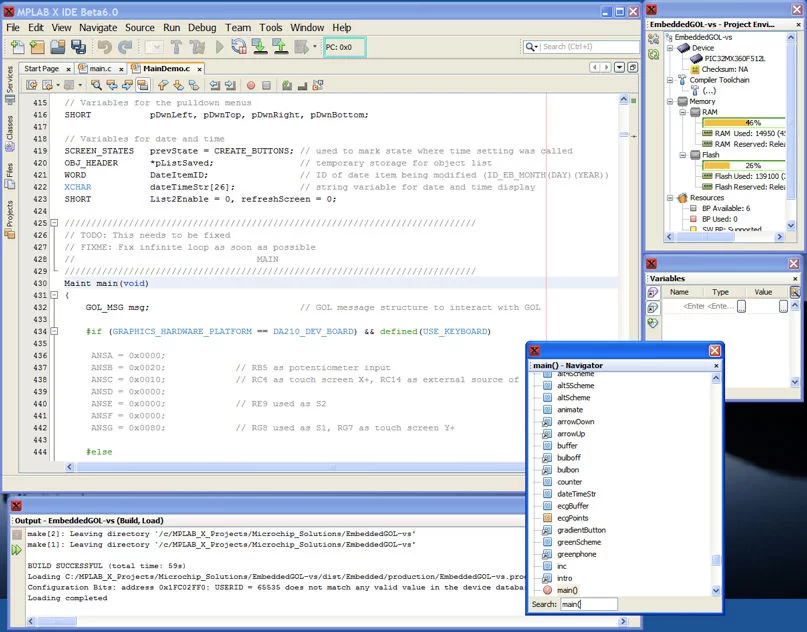The width and height of the screenshot is (807, 632).
Task: Click the Navigator scrollbar down arrow
Action: coord(716,590)
